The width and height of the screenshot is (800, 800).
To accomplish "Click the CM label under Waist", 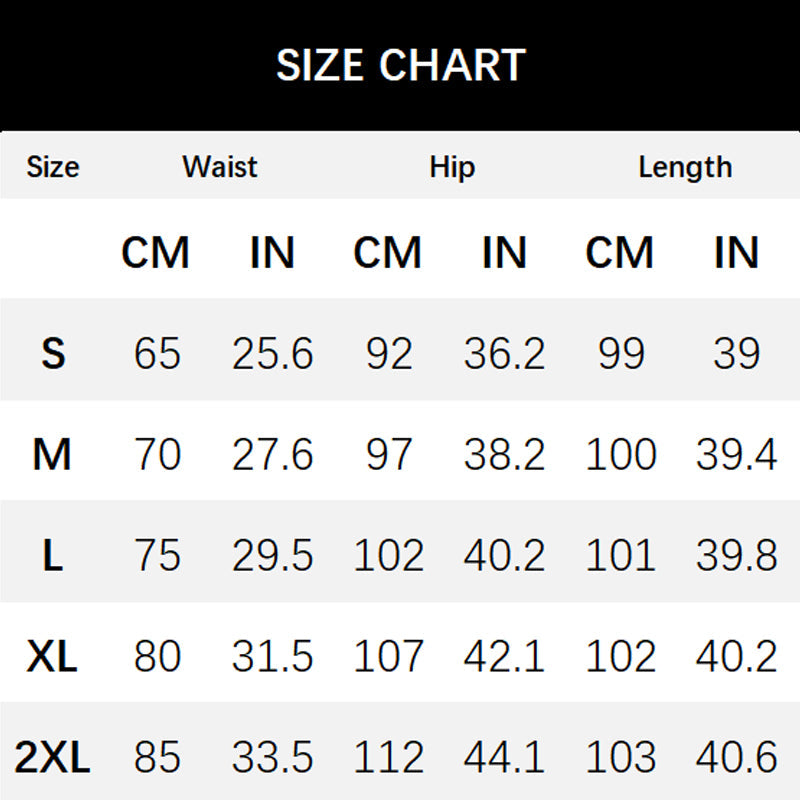I will tap(155, 254).
